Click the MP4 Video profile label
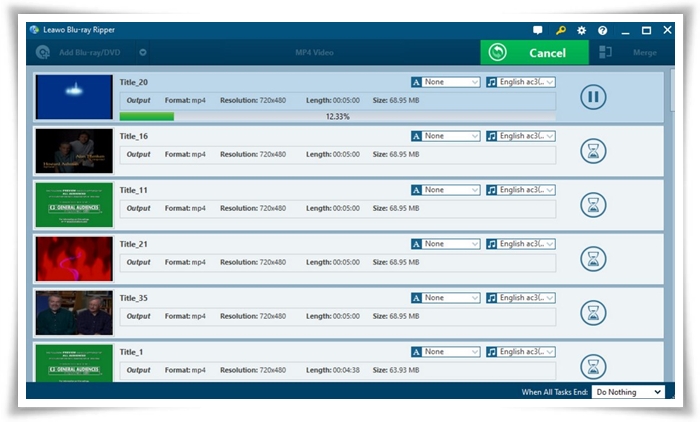This screenshot has height=422, width=700. click(314, 53)
